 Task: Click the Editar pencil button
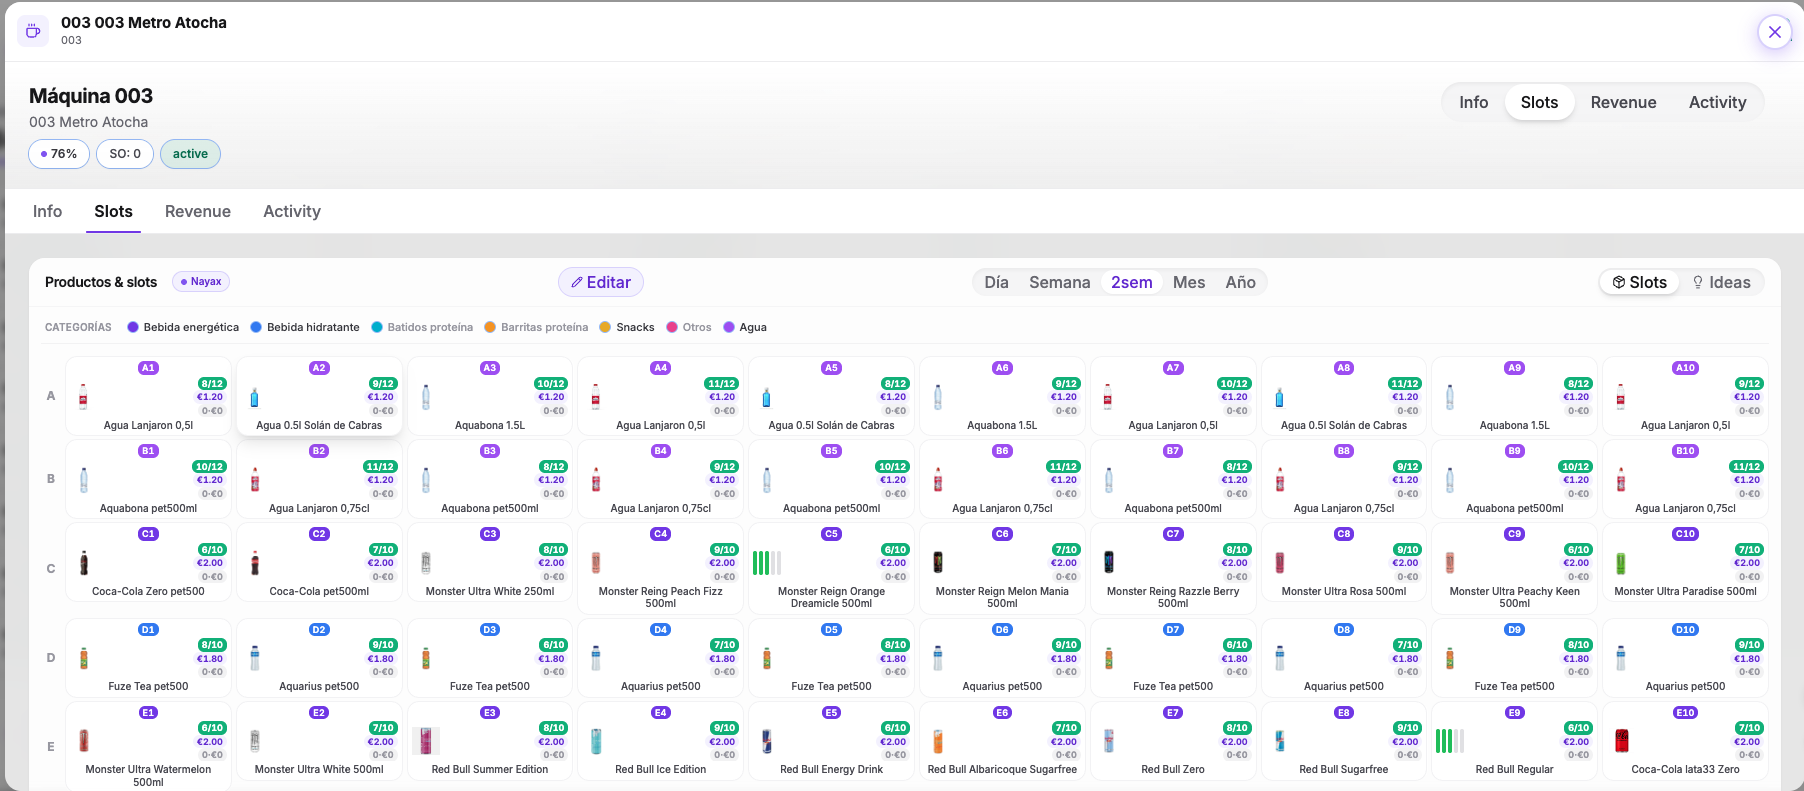click(x=601, y=282)
